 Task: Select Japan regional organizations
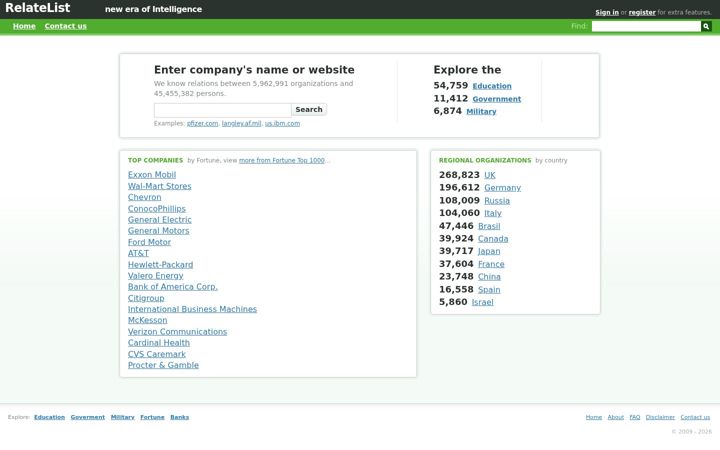pyautogui.click(x=489, y=252)
